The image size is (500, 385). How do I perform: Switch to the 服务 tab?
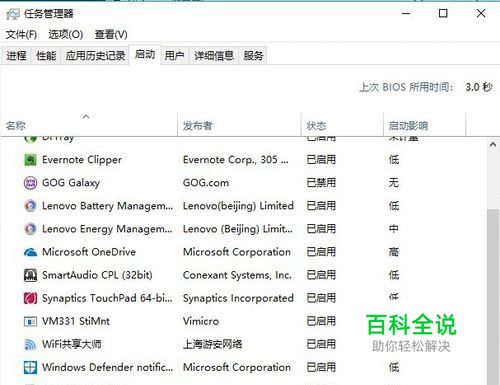[x=253, y=55]
